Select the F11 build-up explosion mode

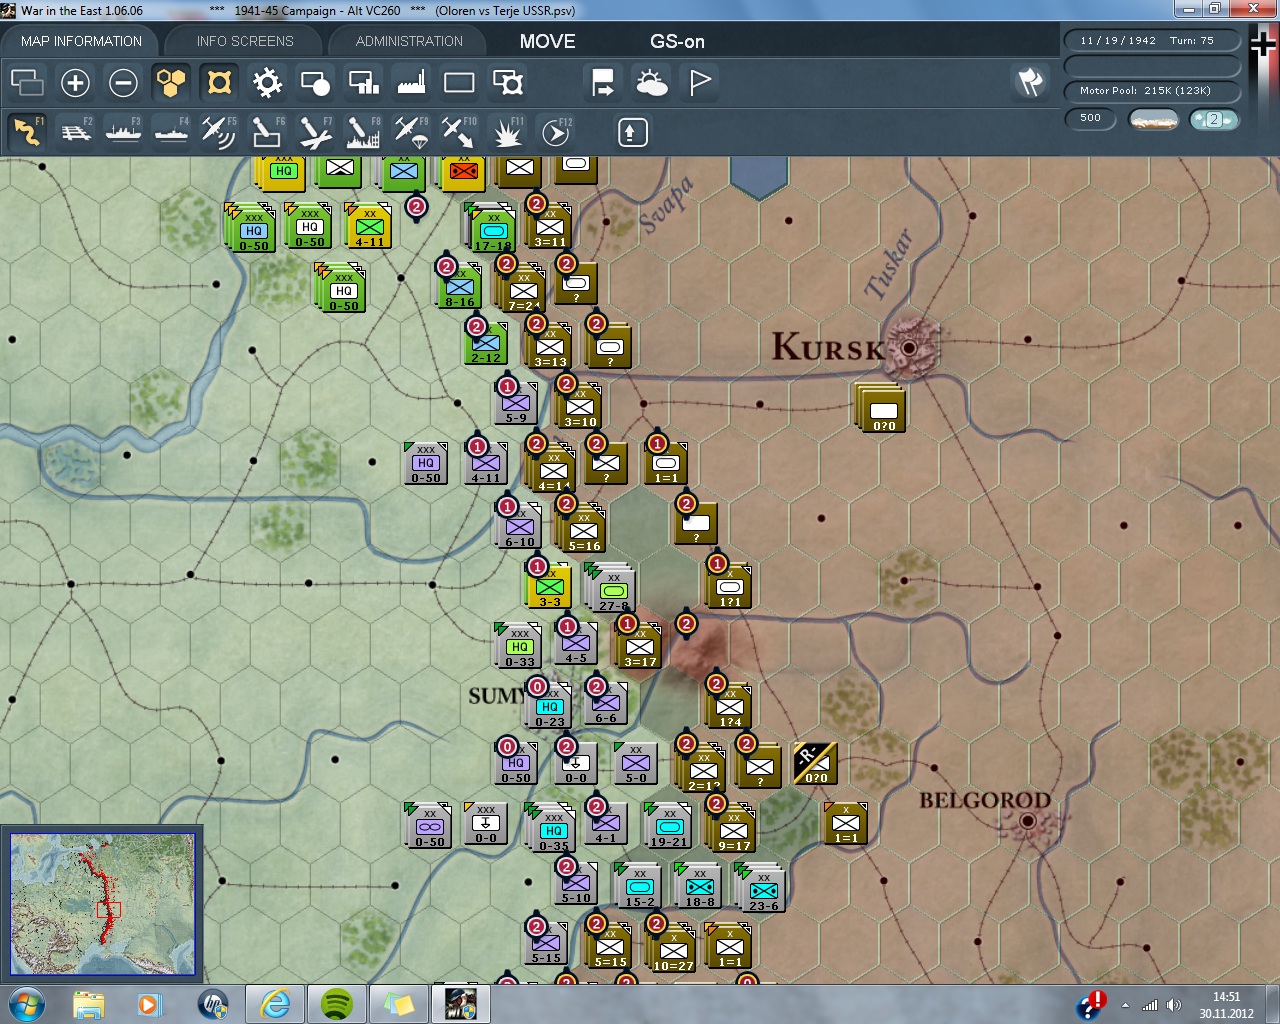click(x=507, y=132)
